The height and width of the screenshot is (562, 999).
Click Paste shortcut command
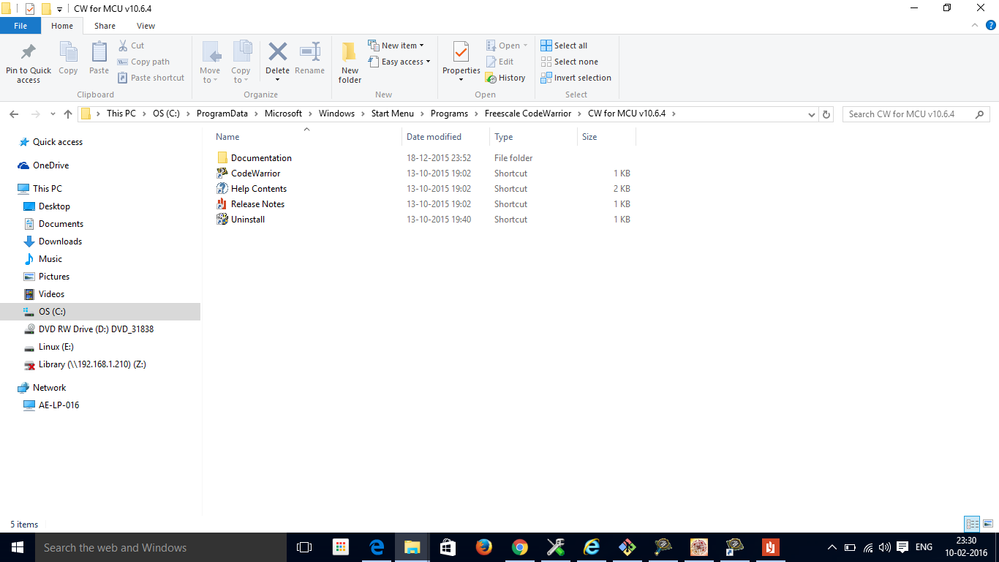point(151,78)
